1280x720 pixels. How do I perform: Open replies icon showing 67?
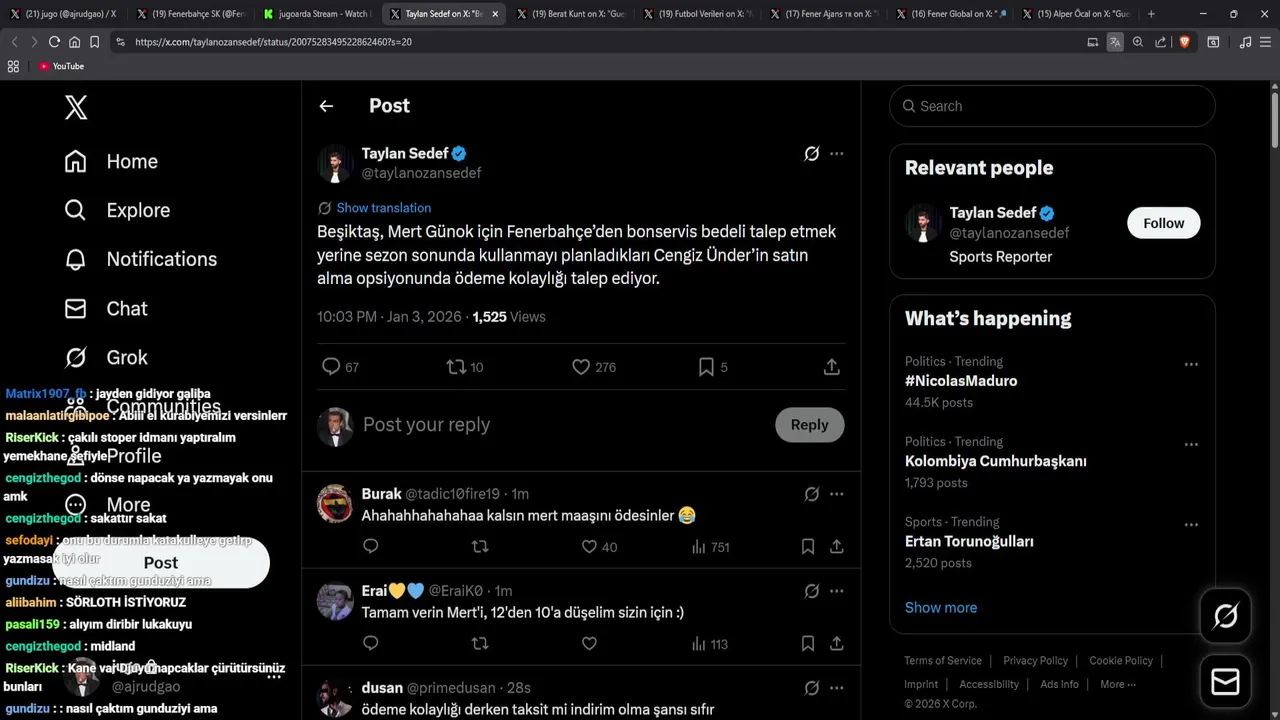coord(340,367)
